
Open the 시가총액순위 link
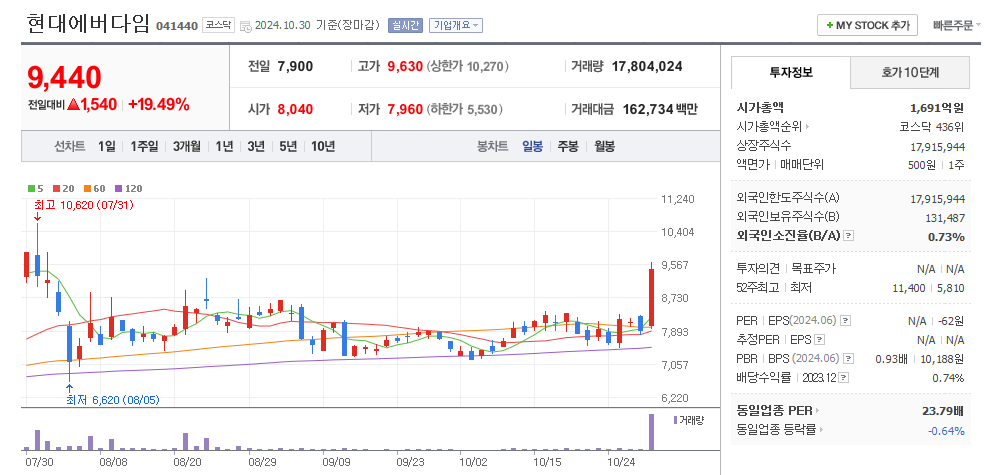pyautogui.click(x=773, y=127)
